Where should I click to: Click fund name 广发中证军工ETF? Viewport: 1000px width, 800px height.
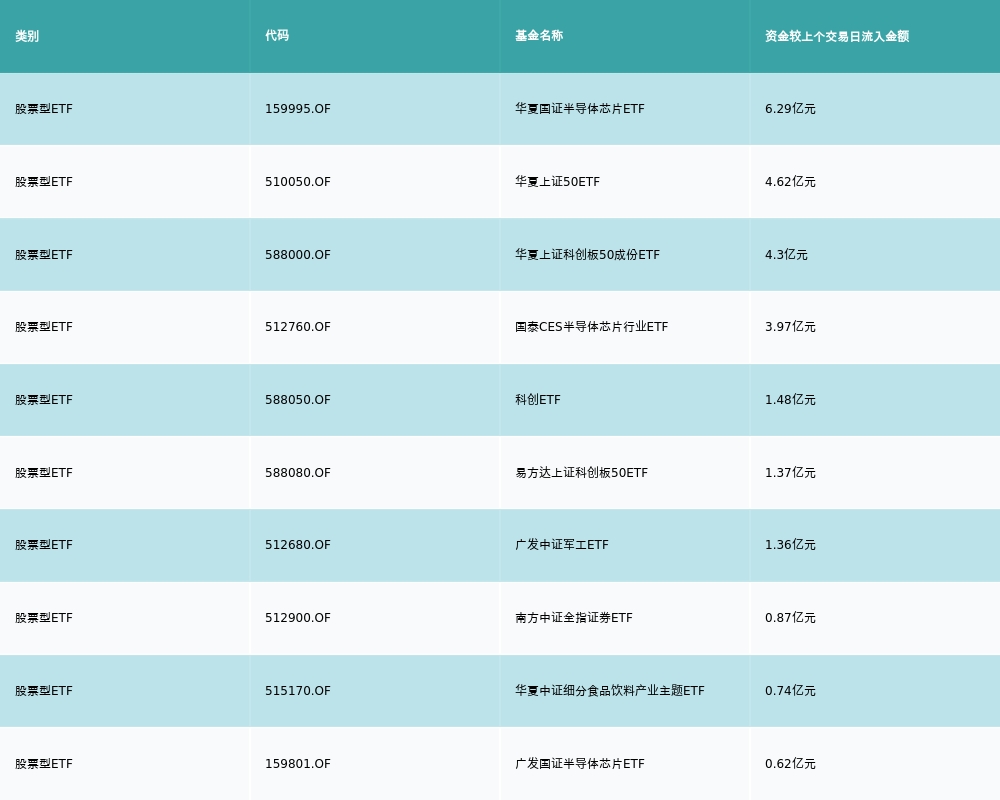tap(562, 545)
